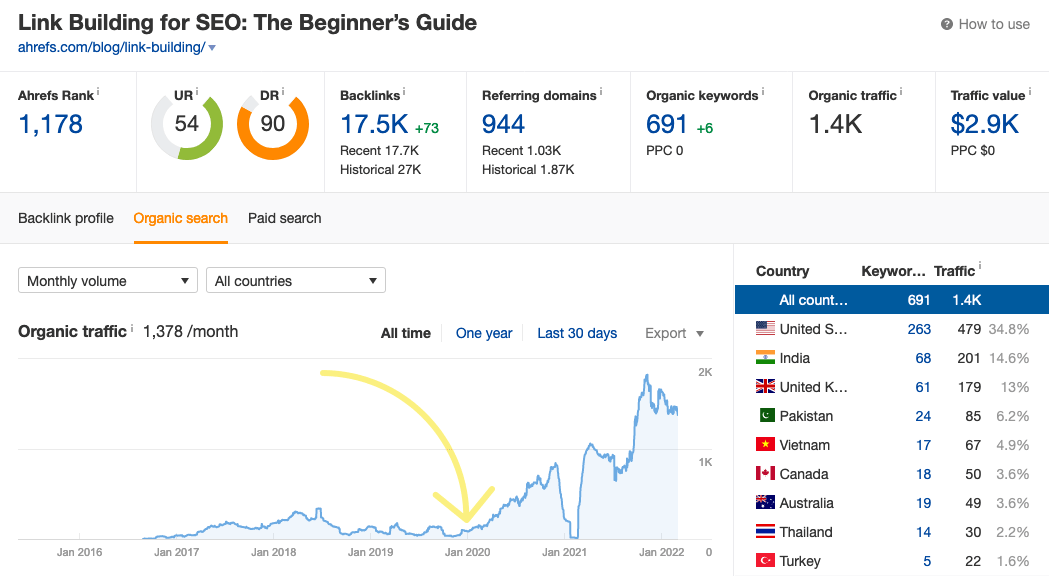Click the India flag icon
The width and height of the screenshot is (1049, 576).
[x=764, y=358]
